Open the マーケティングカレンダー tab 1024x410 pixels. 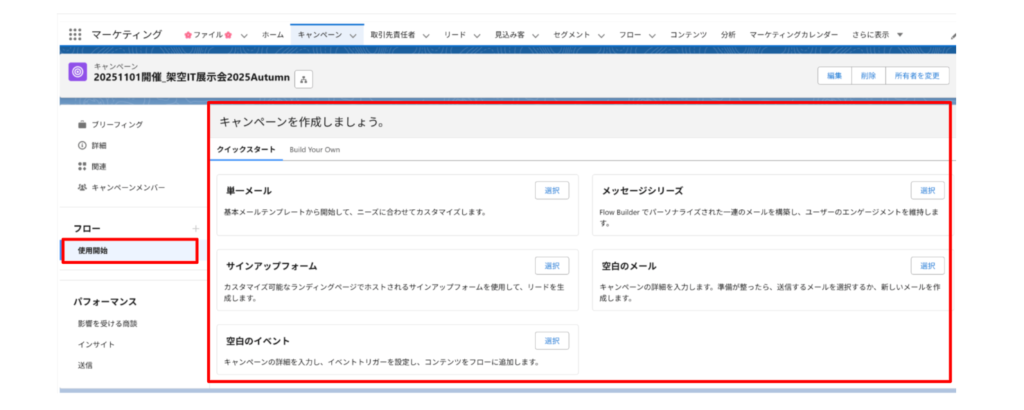tap(793, 35)
